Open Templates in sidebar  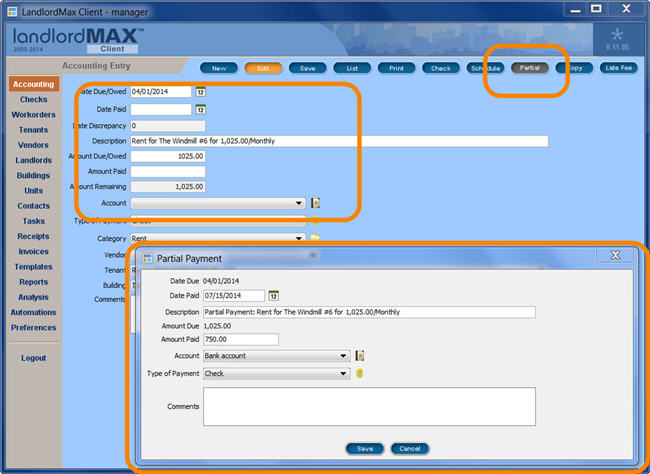pos(34,267)
